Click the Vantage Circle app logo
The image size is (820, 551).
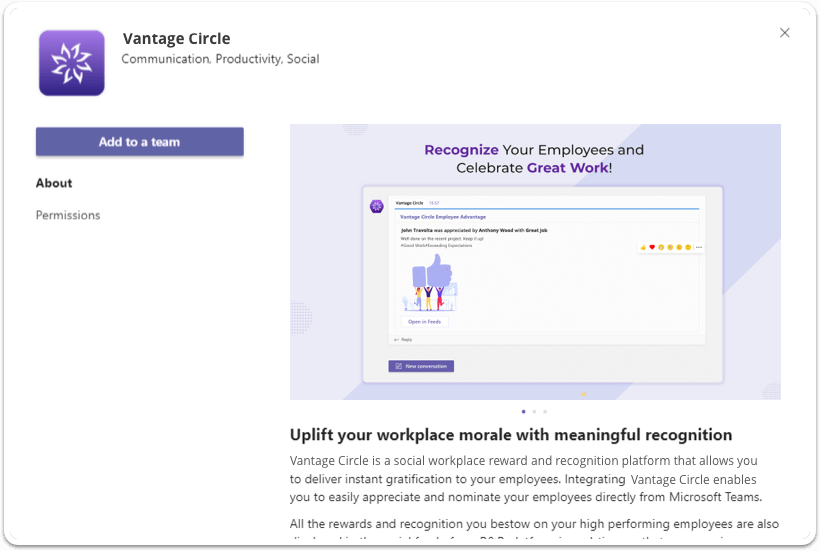[x=72, y=63]
